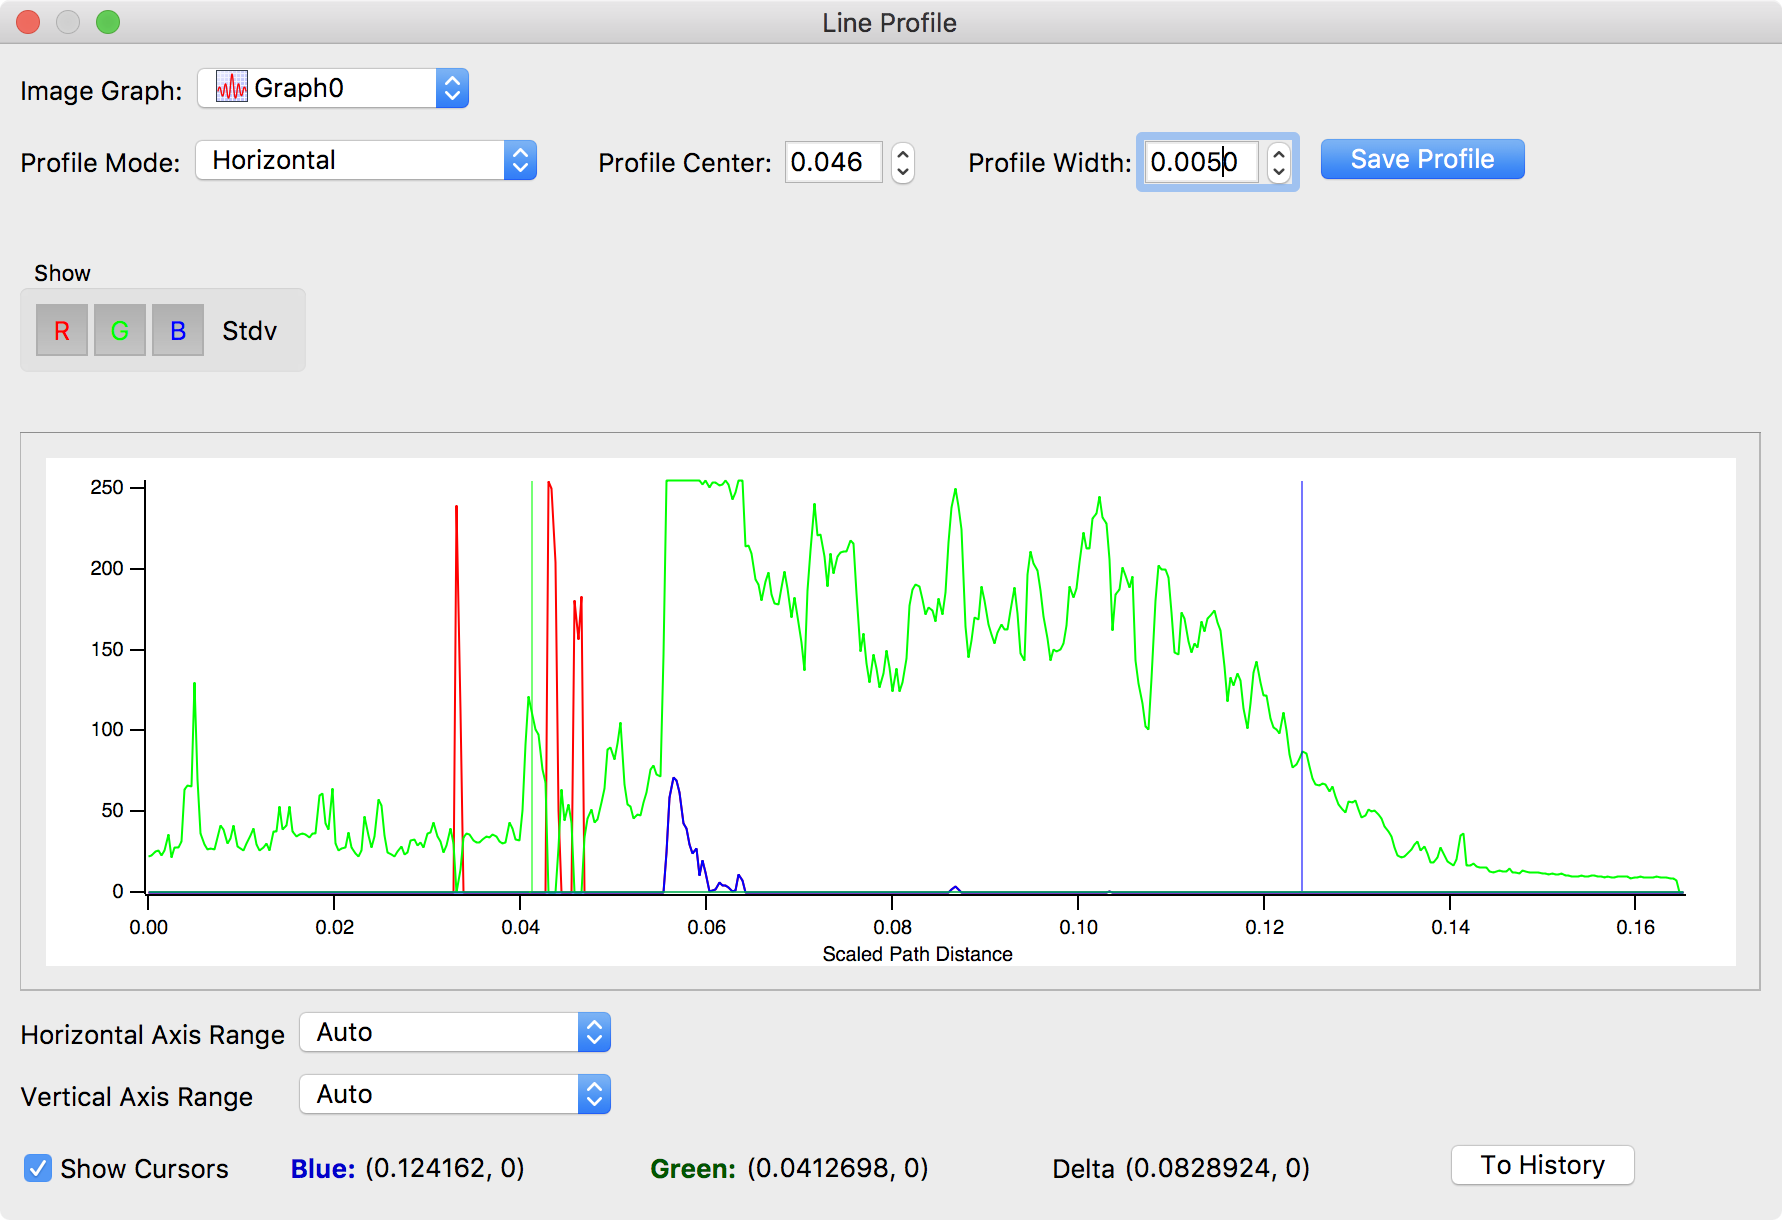Click the Graph0 waveform icon
The image size is (1782, 1220).
[x=232, y=87]
